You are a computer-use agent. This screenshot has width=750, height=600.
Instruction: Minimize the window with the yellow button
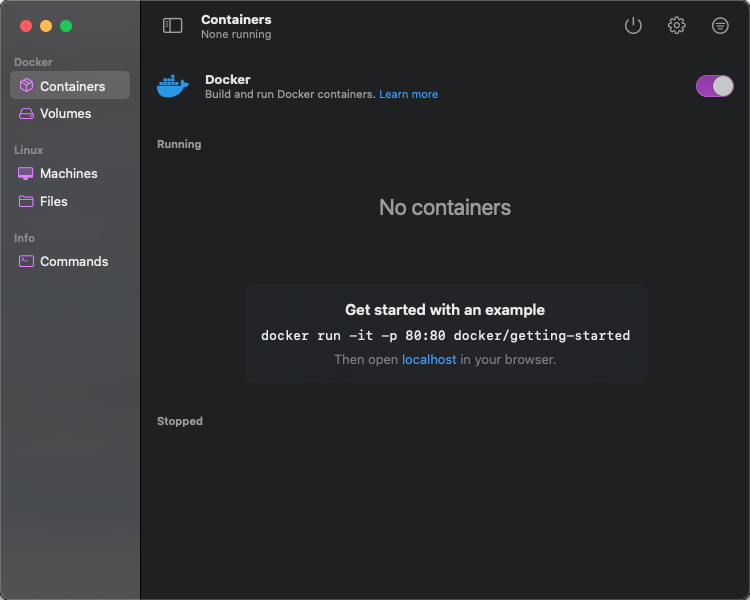(x=46, y=26)
